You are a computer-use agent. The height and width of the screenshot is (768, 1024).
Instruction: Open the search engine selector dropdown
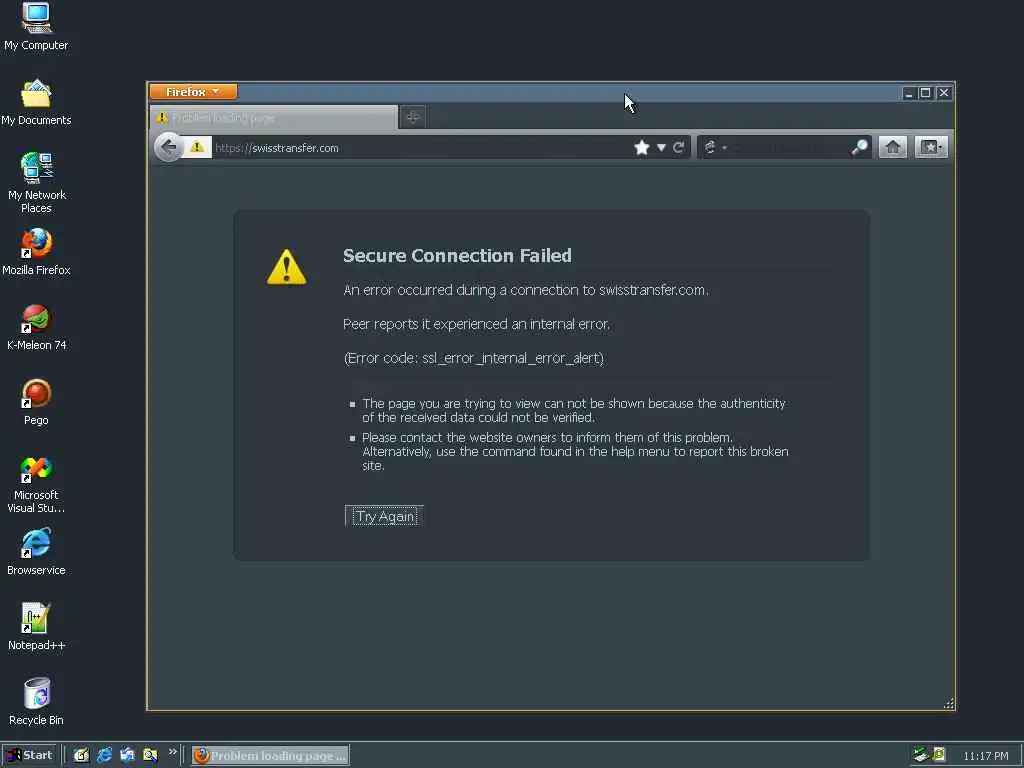[715, 148]
